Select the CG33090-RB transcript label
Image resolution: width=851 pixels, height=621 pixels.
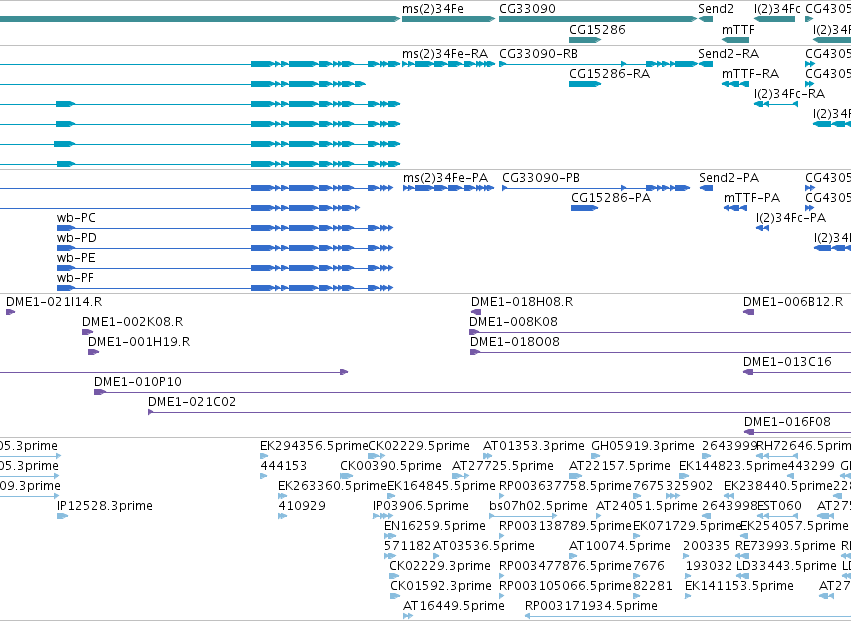pyautogui.click(x=538, y=54)
